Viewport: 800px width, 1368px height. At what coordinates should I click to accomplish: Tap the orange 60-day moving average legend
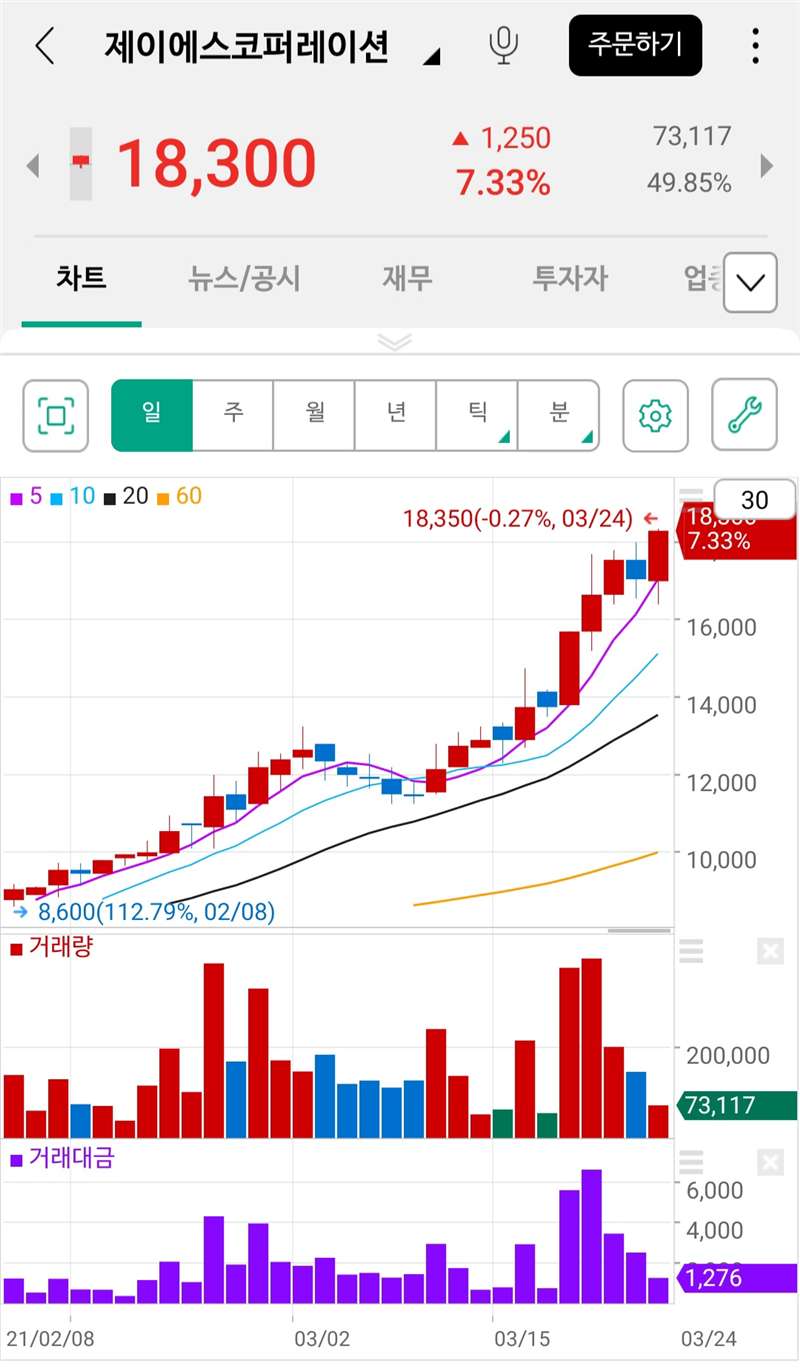coord(178,496)
